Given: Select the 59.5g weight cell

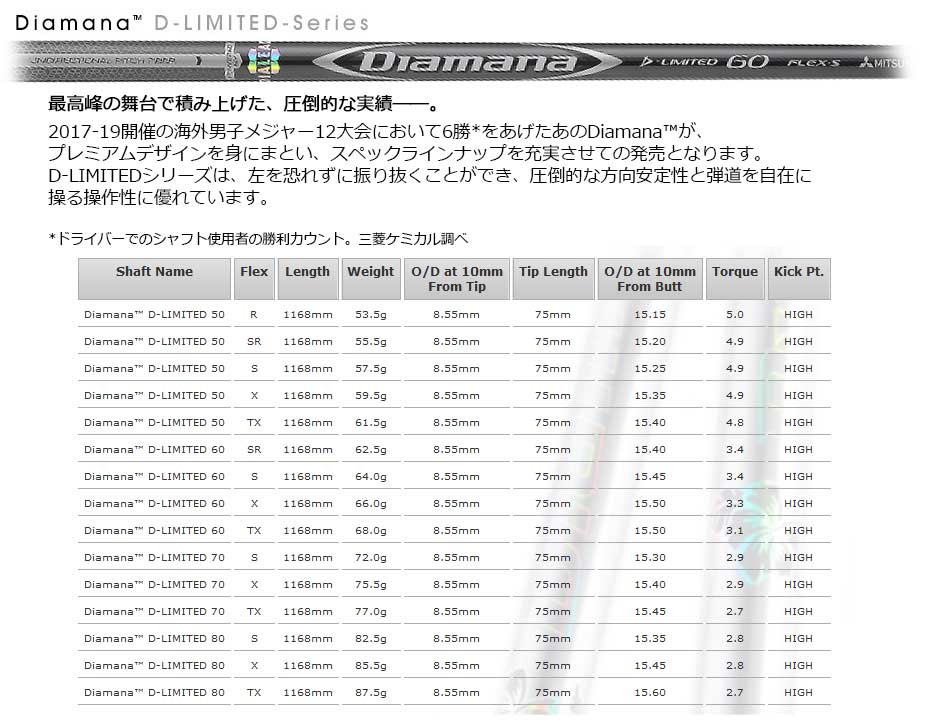Looking at the screenshot, I should (370, 396).
